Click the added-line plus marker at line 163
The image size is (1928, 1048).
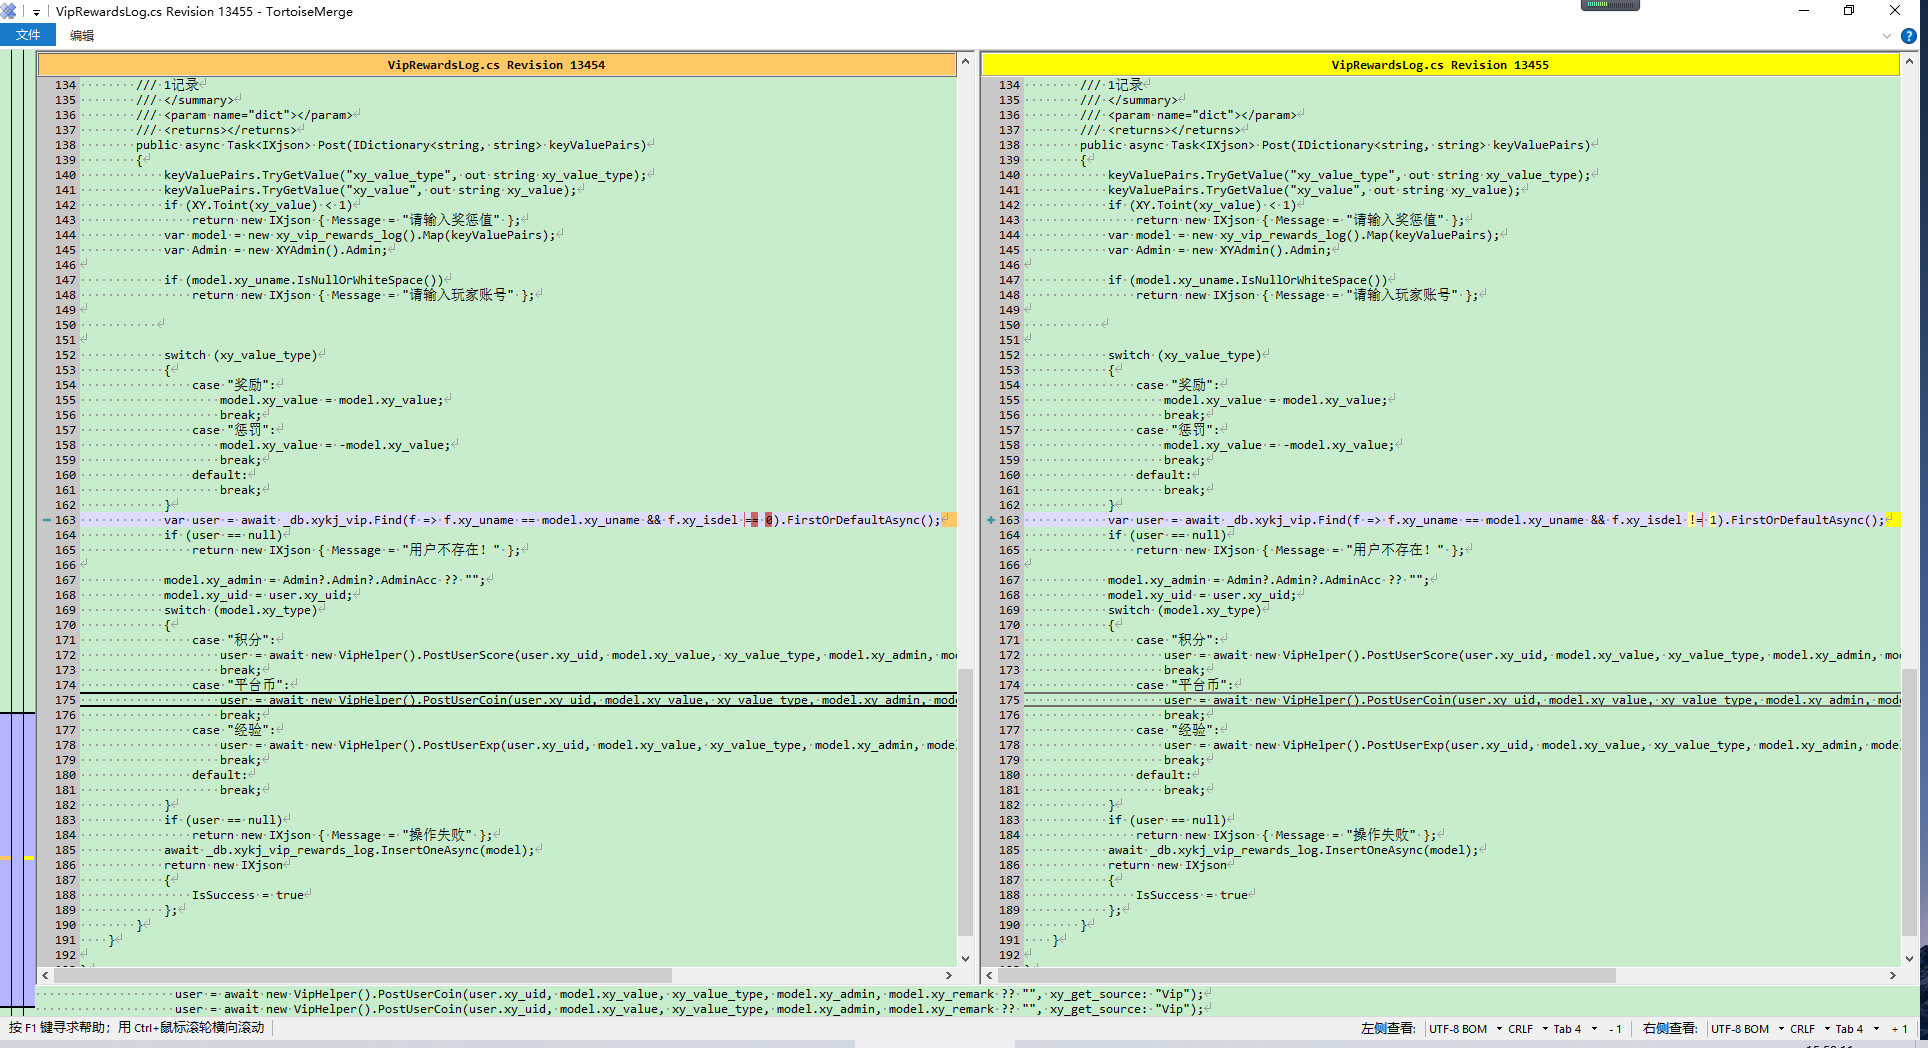click(990, 520)
